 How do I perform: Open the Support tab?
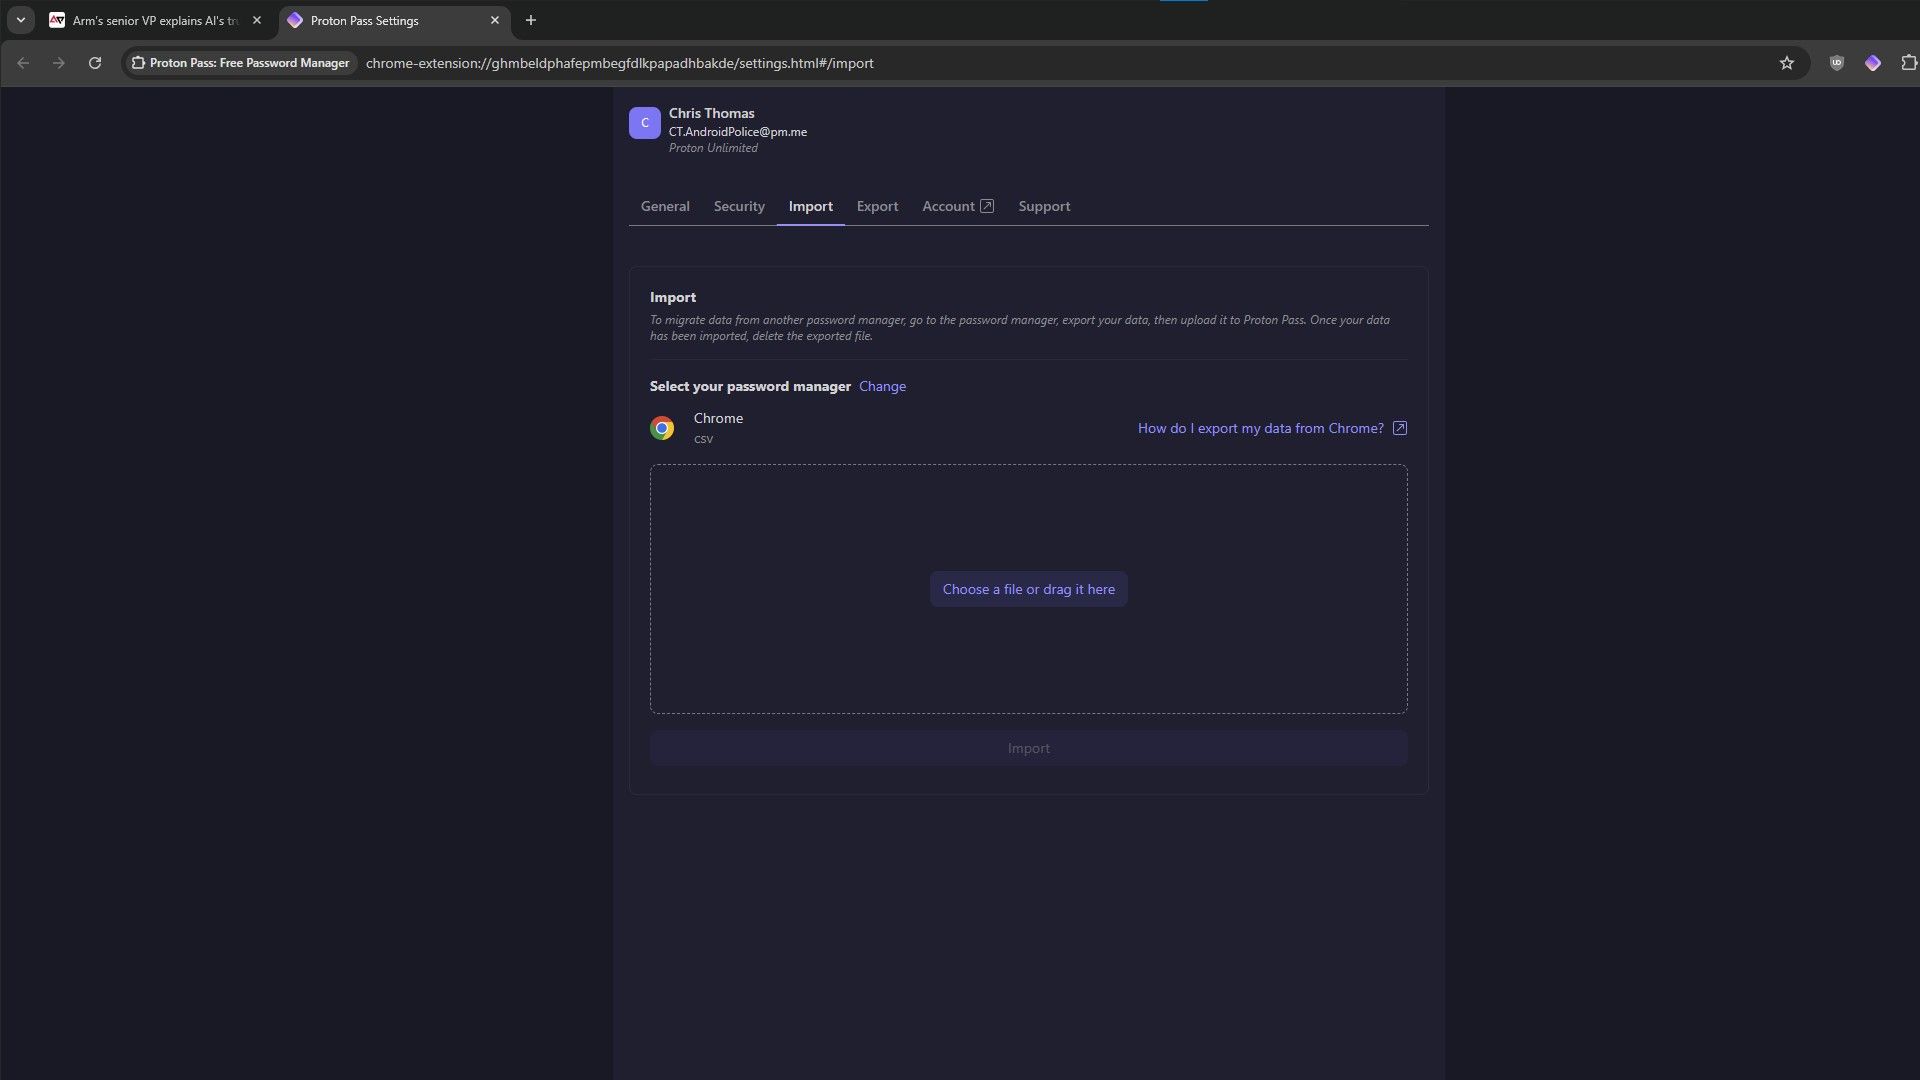1044,206
